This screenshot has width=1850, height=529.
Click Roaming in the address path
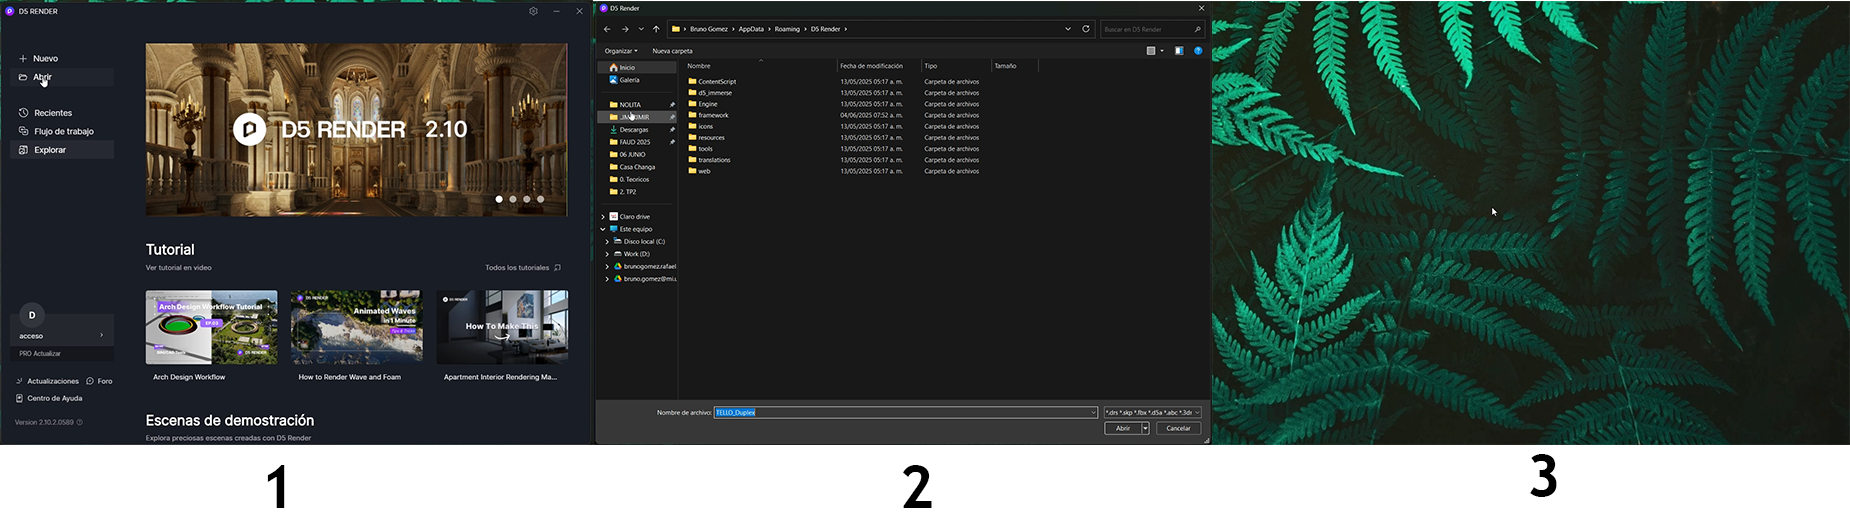787,29
